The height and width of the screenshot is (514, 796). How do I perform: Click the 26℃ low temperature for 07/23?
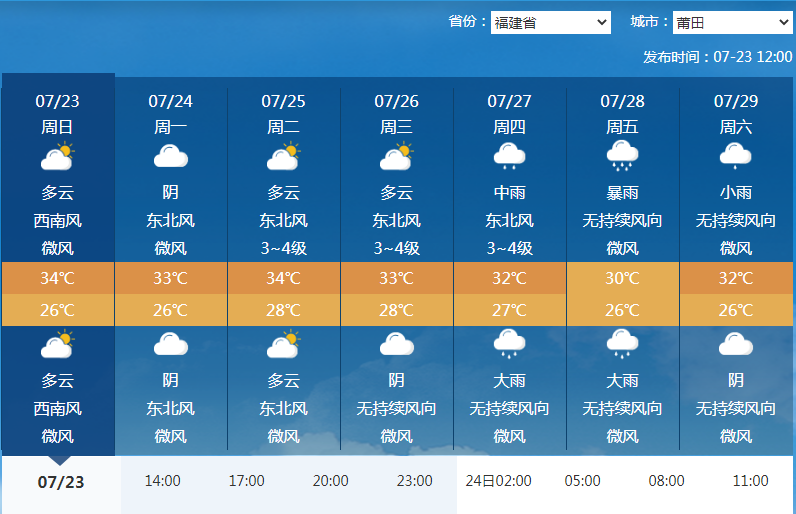pyautogui.click(x=57, y=310)
